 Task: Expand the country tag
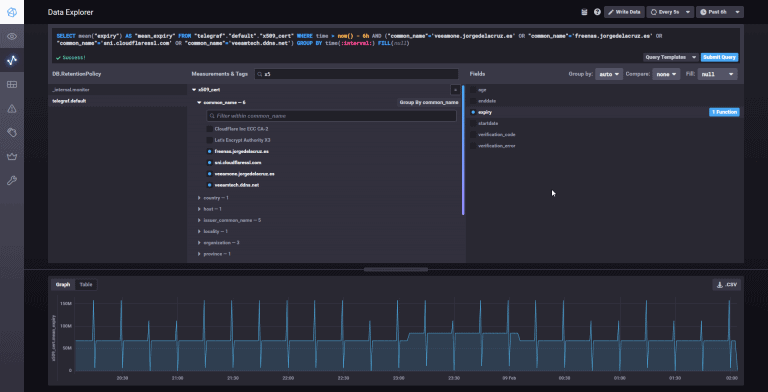[x=199, y=198]
